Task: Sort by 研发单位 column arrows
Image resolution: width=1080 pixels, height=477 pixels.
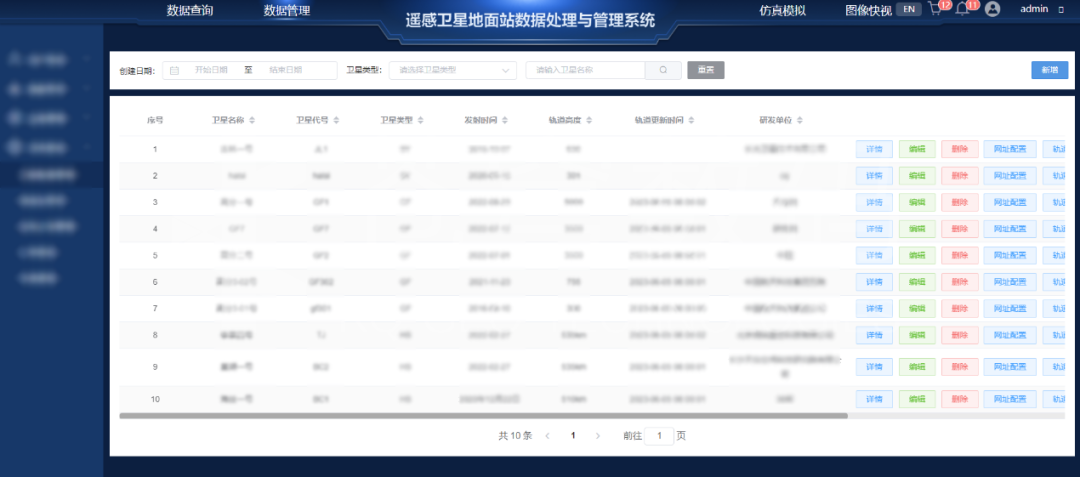Action: point(799,120)
